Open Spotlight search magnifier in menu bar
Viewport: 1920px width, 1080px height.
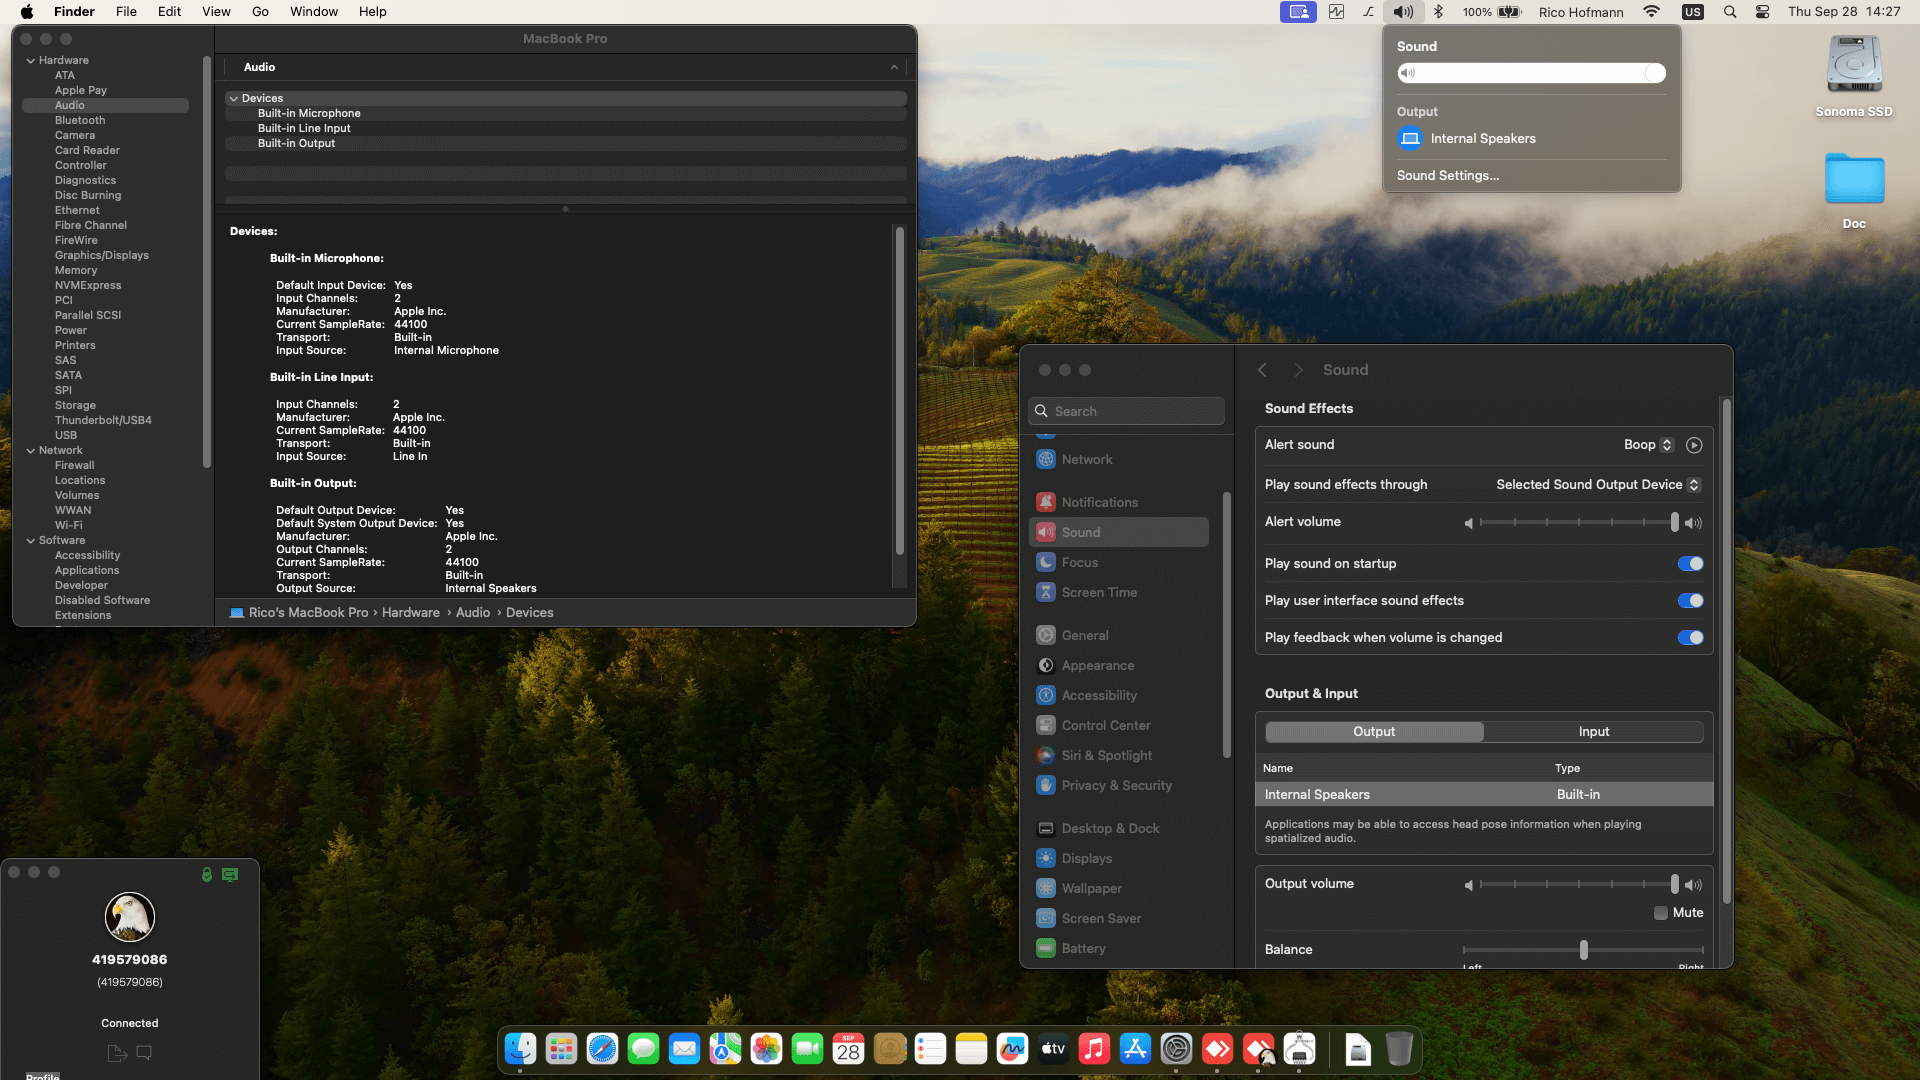click(x=1730, y=12)
